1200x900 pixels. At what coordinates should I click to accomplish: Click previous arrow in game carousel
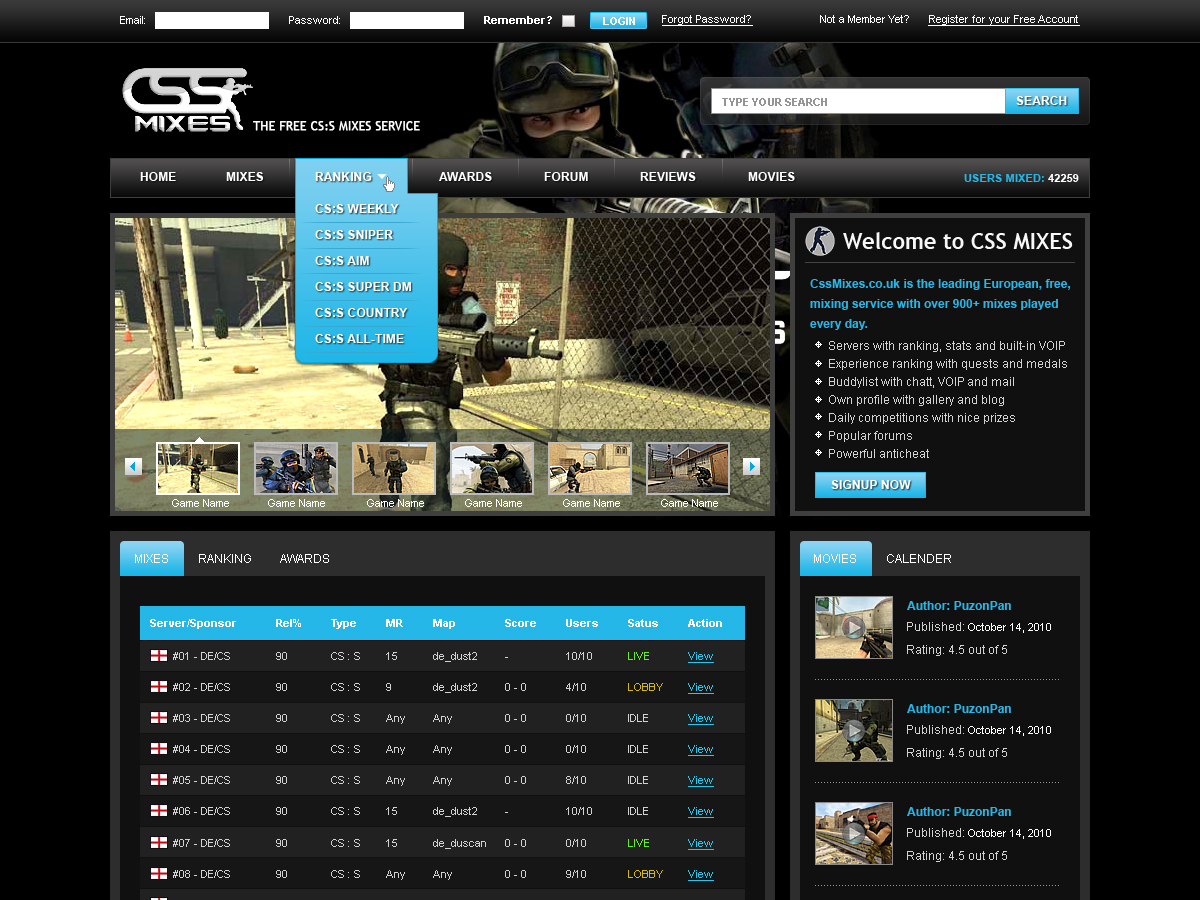[133, 466]
